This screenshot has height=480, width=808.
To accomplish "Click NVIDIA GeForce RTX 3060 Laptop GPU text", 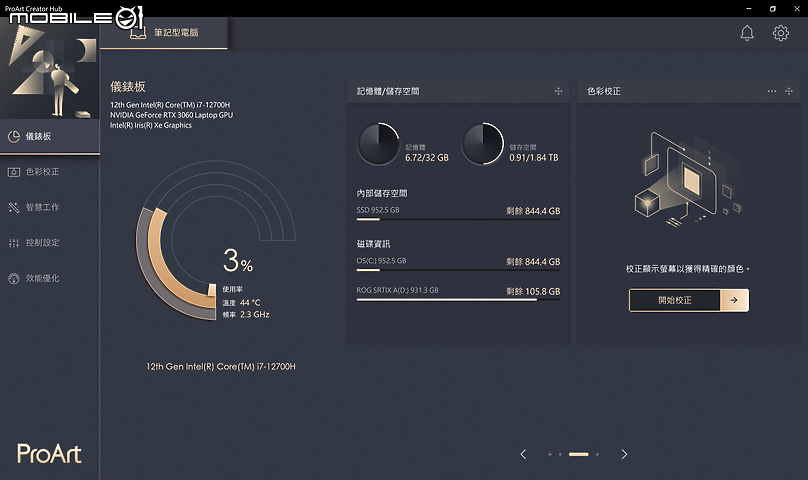I will pyautogui.click(x=172, y=115).
